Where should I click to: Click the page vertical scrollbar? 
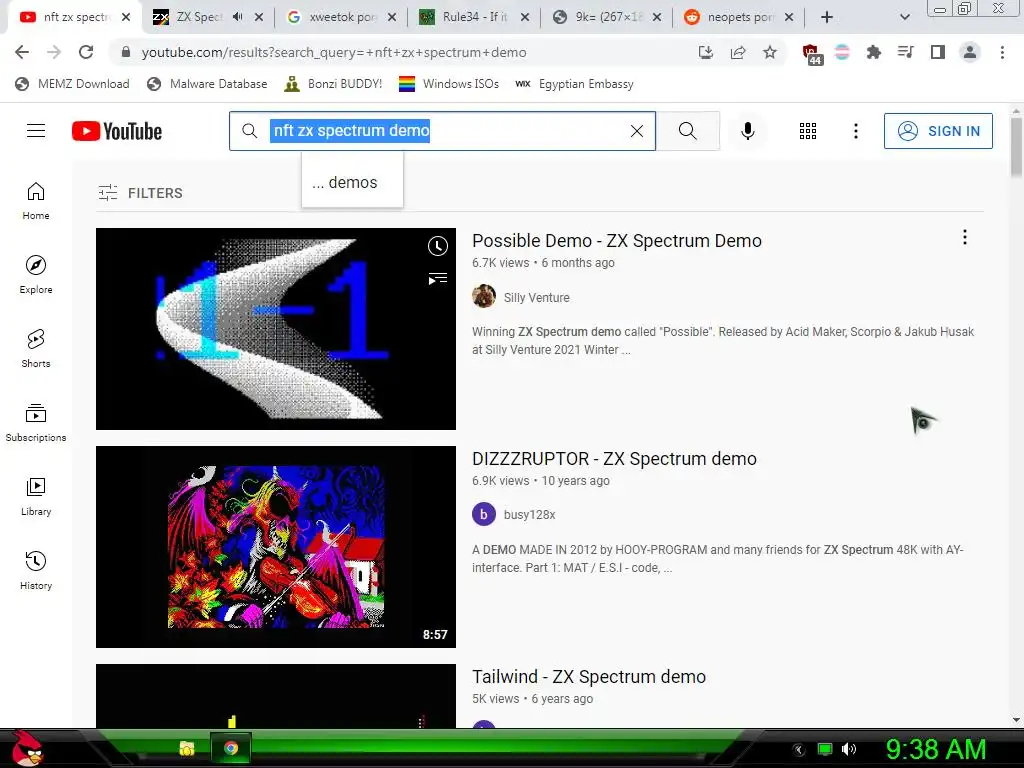point(1016,147)
